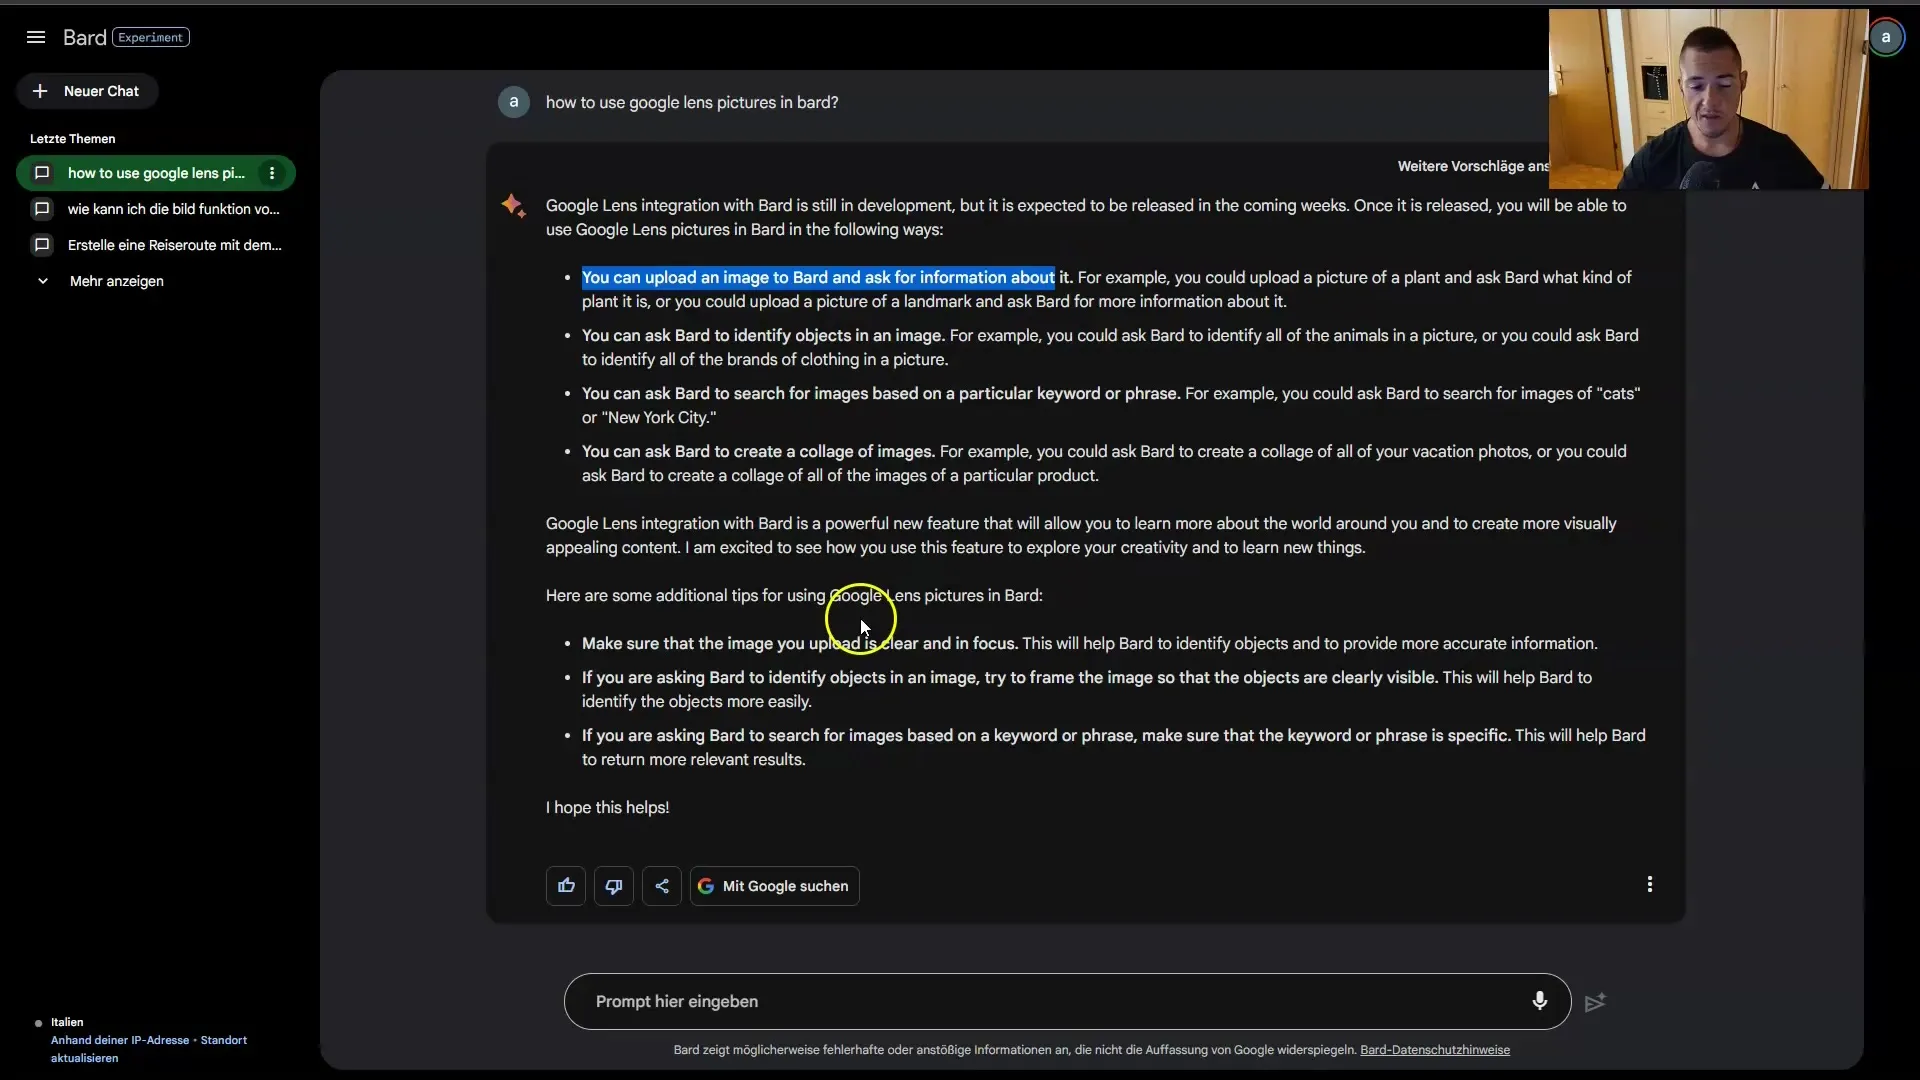The width and height of the screenshot is (1920, 1080).
Task: Click the user avatar beside the prompt question
Action: click(514, 102)
